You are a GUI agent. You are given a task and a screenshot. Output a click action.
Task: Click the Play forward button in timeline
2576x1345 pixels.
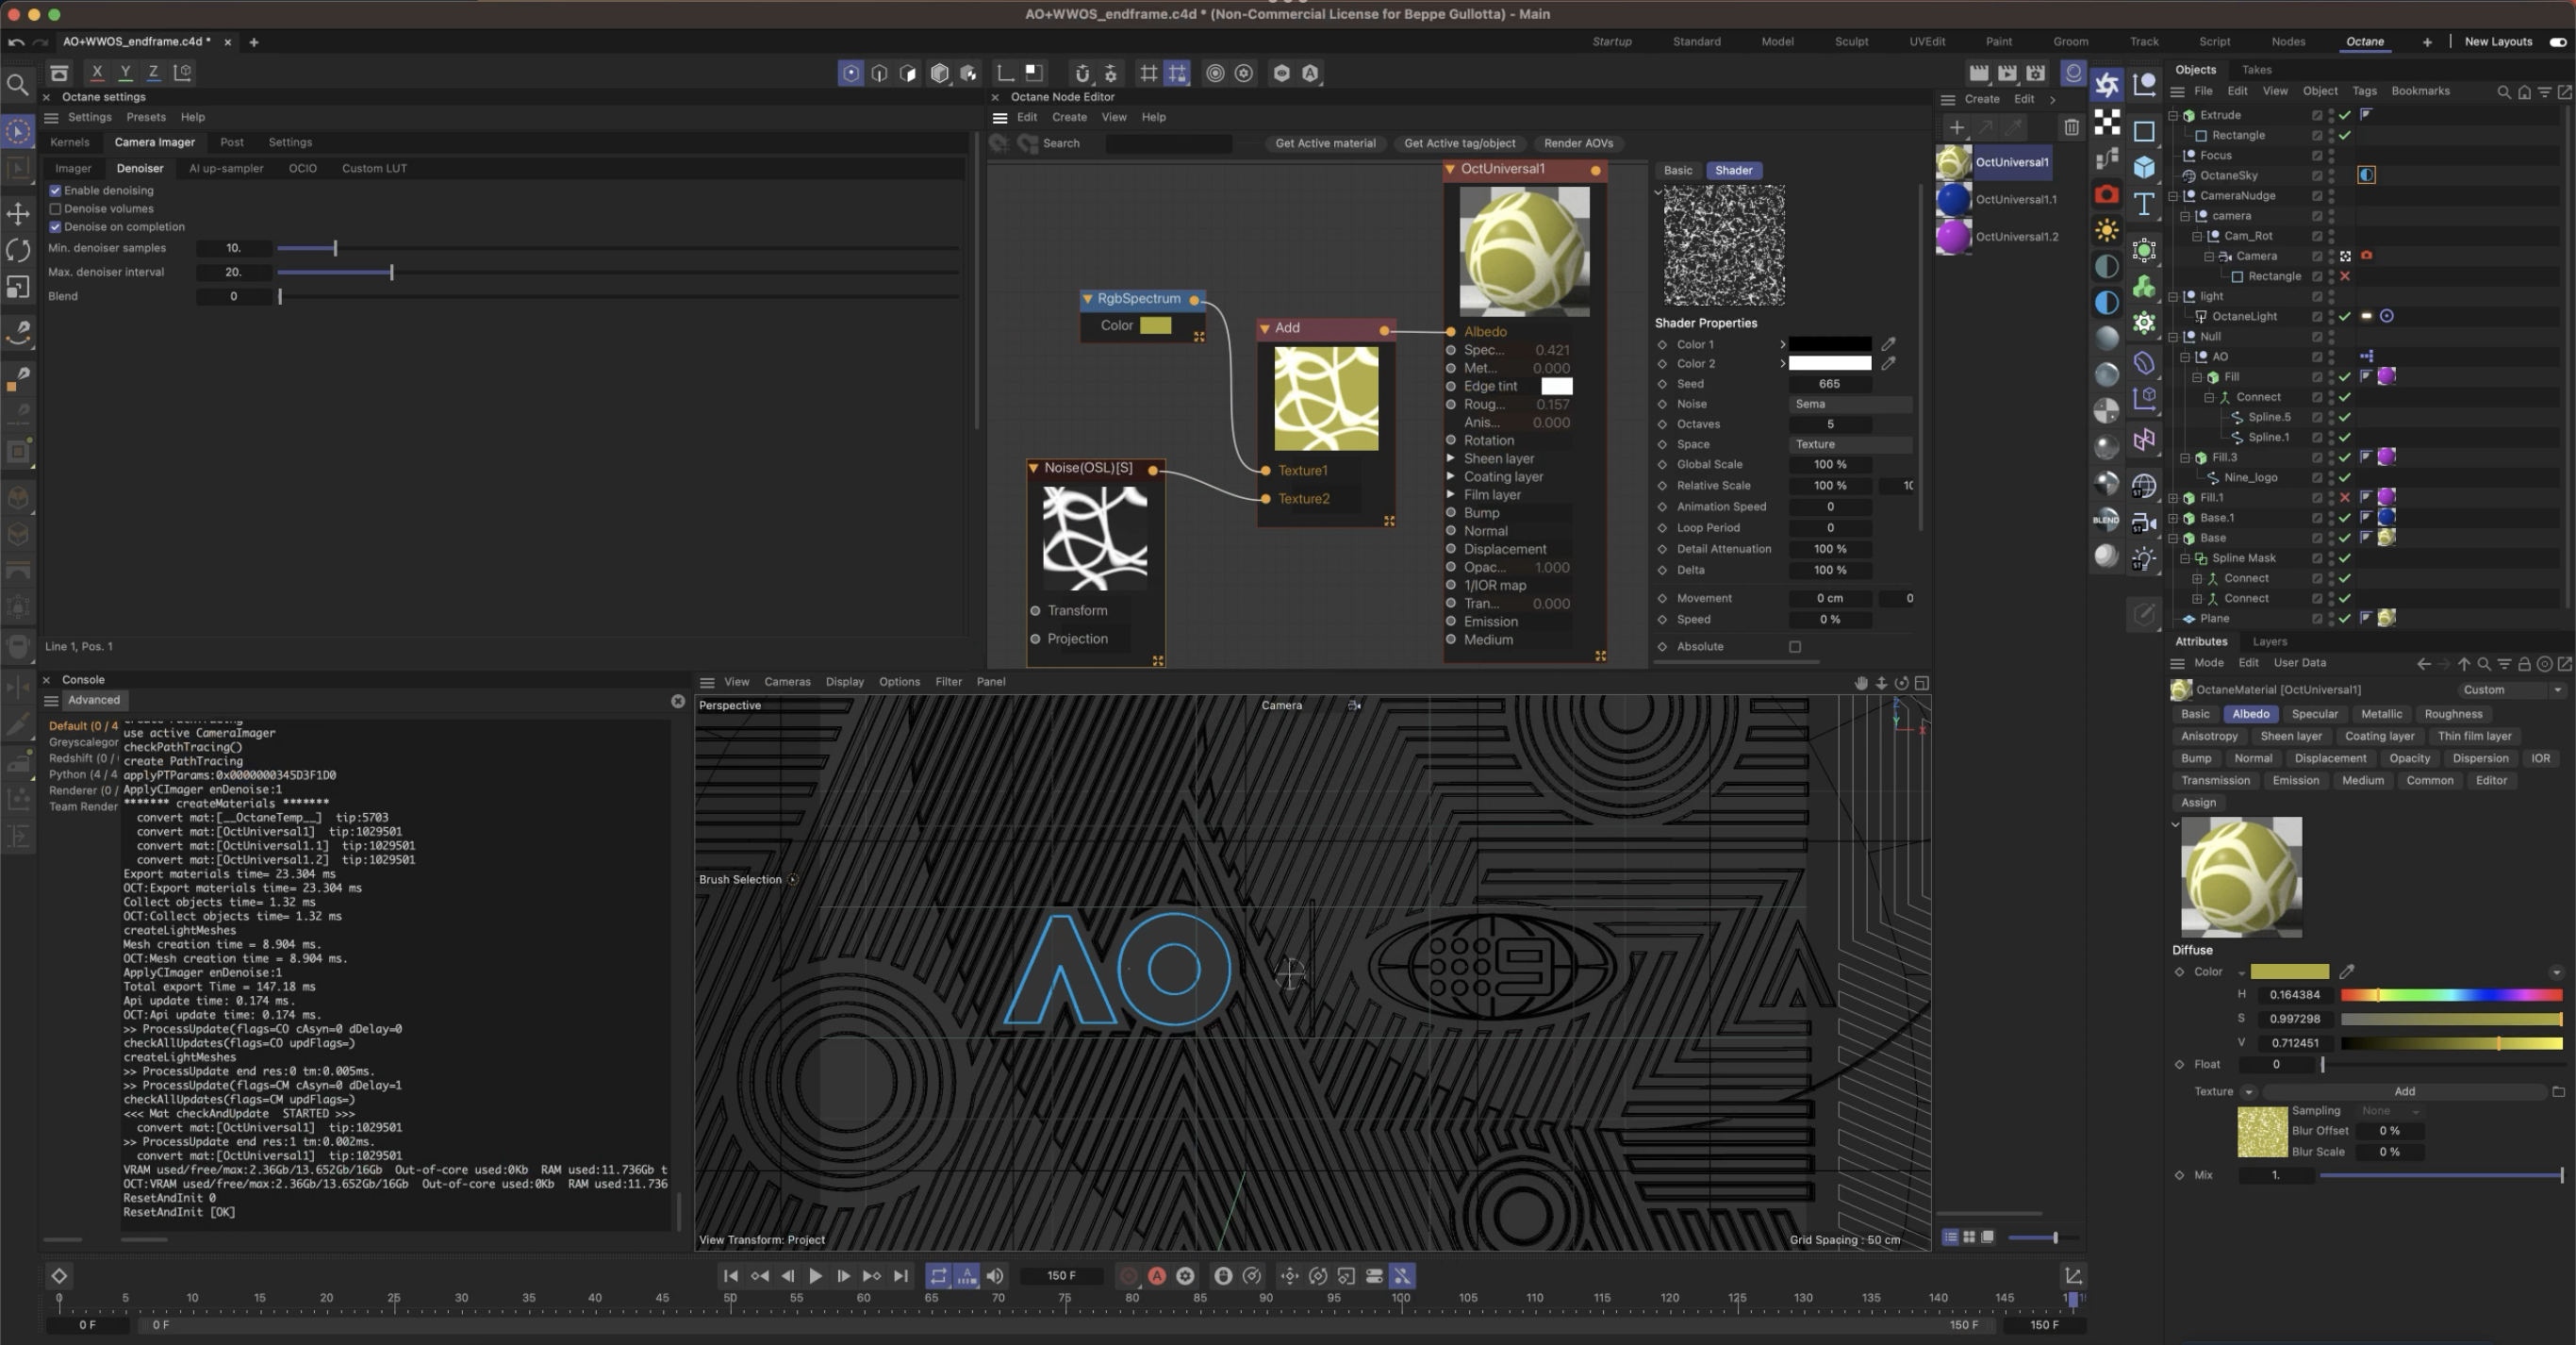[x=815, y=1276]
